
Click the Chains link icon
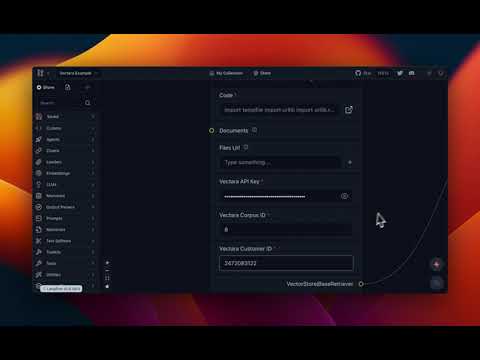[x=39, y=151]
